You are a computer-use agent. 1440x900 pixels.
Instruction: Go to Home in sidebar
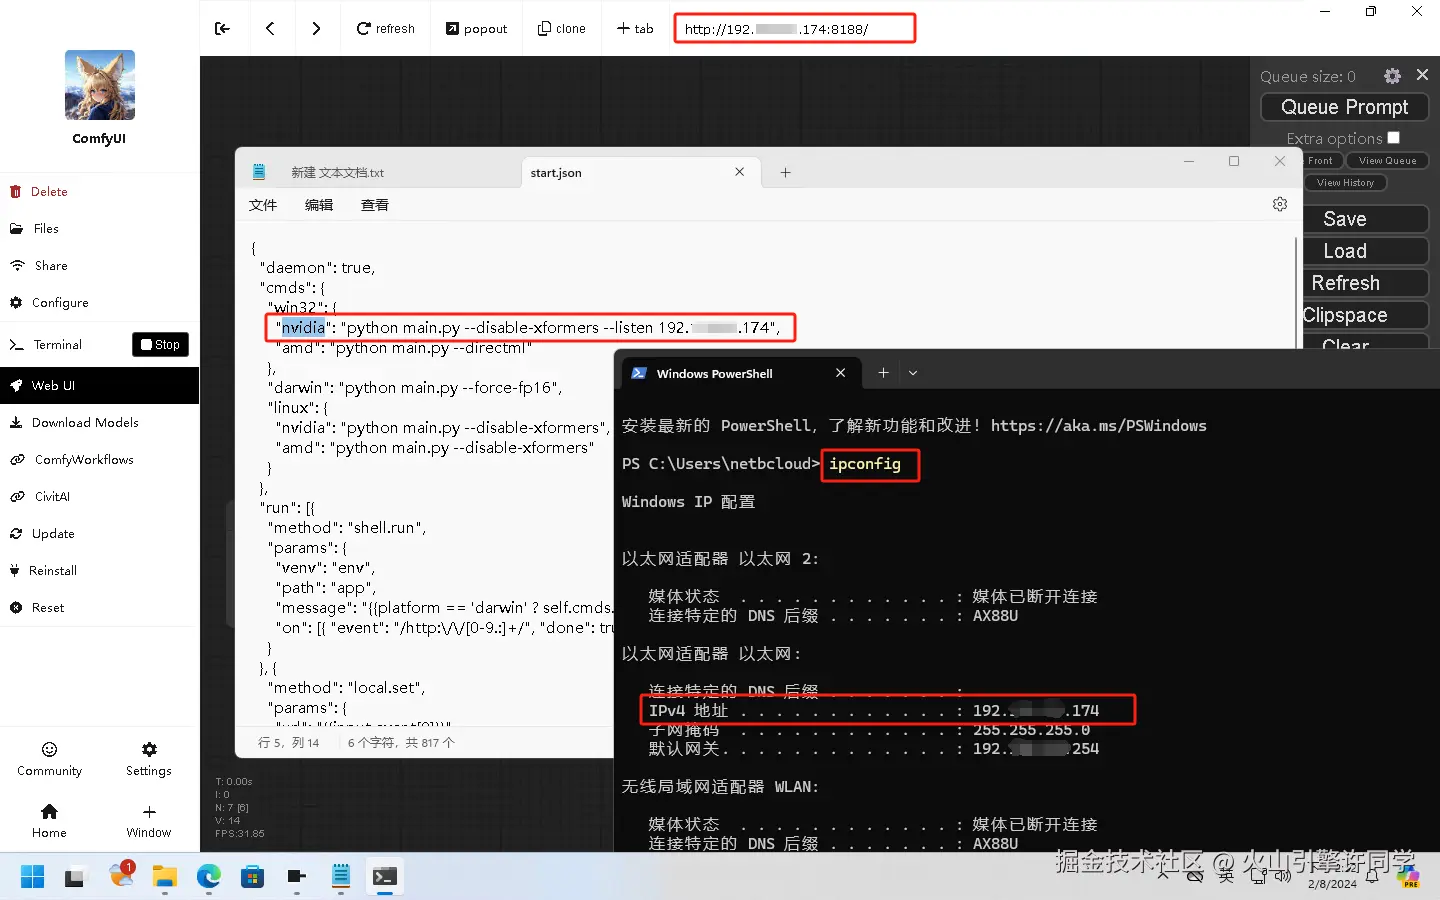[x=49, y=821]
